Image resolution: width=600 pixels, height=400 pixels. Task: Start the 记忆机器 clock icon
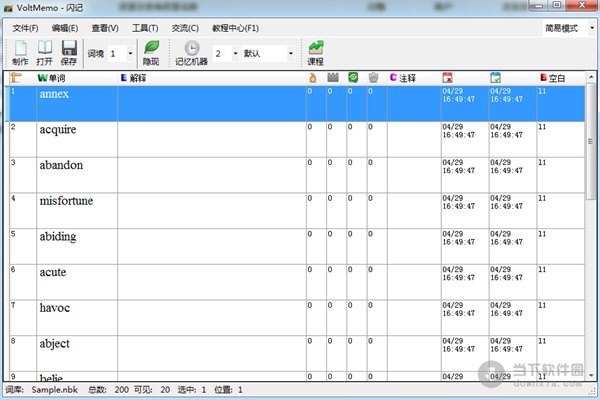191,53
